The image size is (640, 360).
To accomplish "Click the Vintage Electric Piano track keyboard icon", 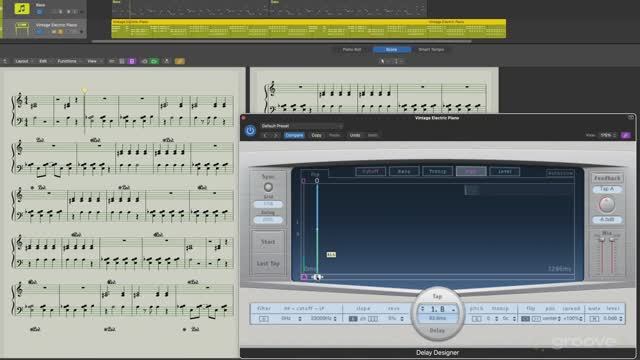I will click(22, 29).
